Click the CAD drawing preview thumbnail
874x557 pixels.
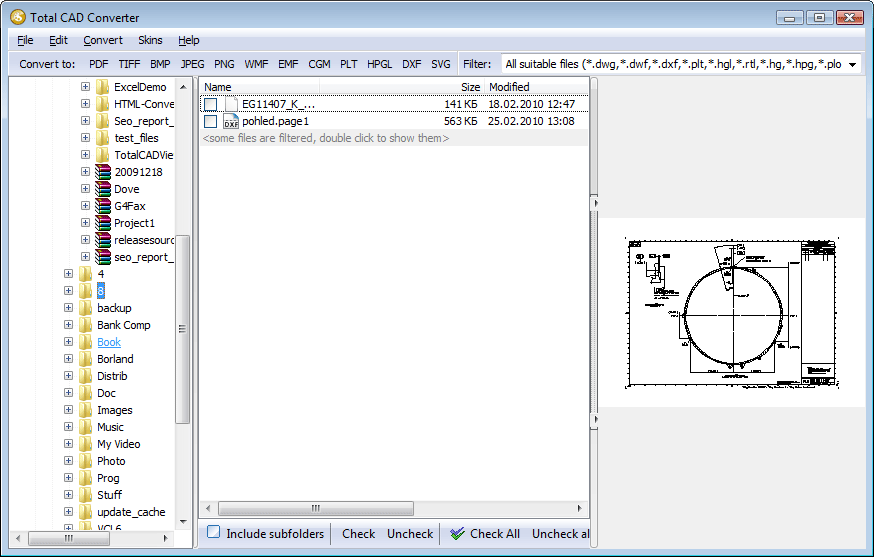[x=731, y=313]
